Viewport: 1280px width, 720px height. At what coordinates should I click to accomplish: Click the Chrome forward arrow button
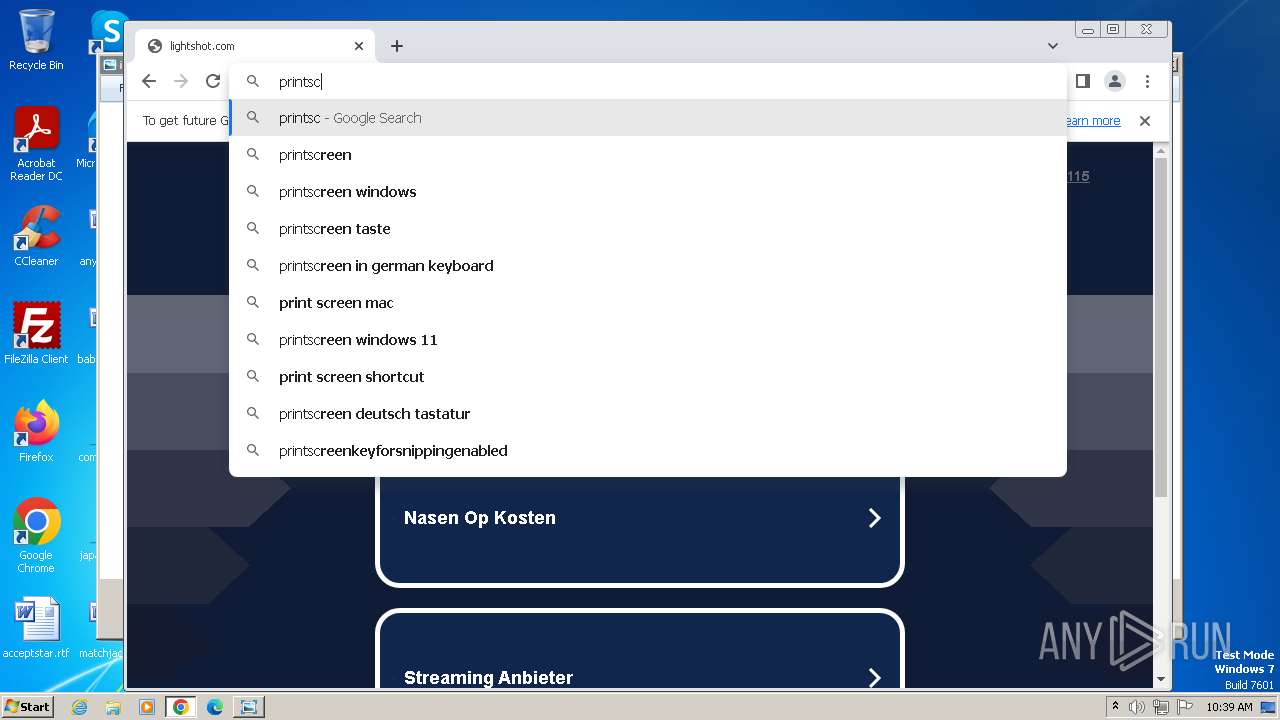coord(181,82)
